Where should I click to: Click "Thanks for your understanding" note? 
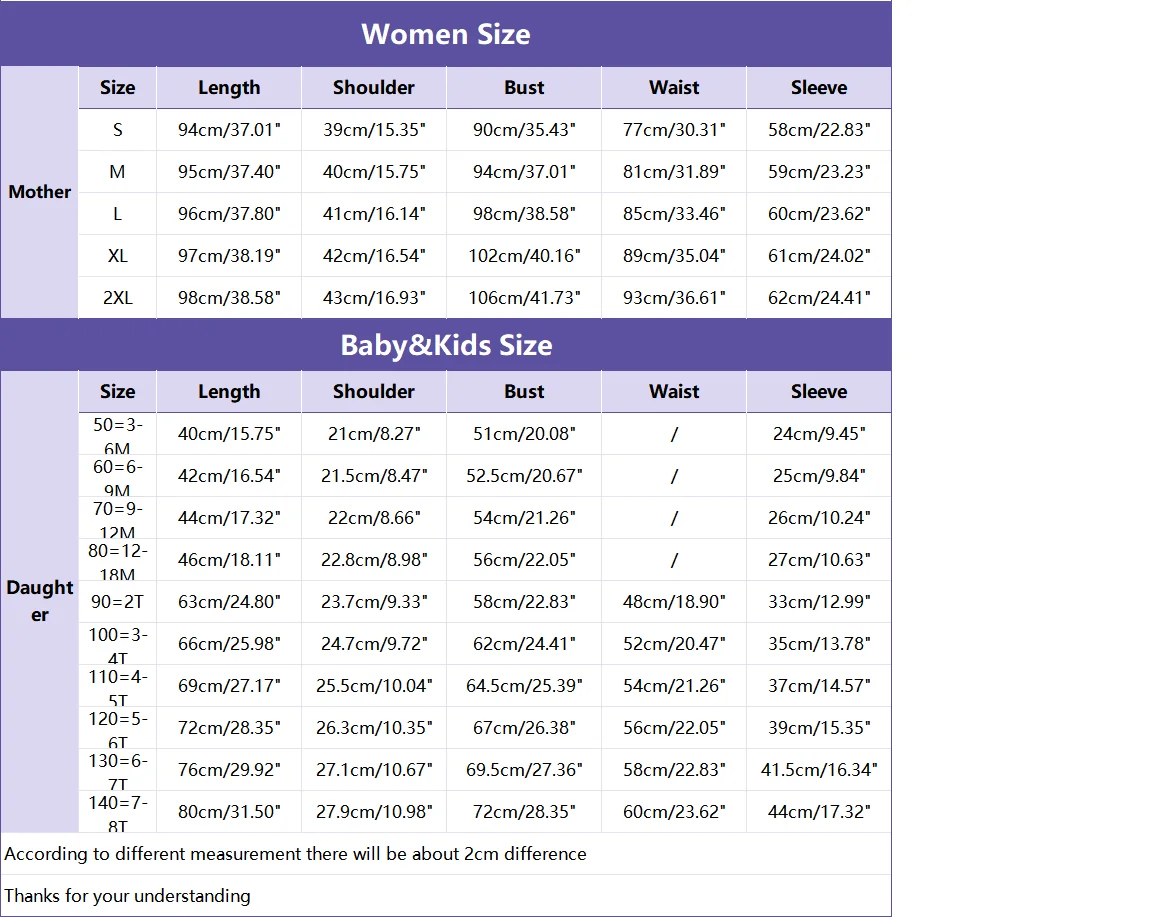click(127, 896)
